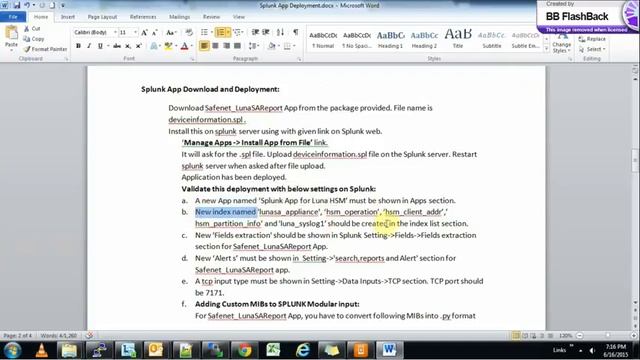Click the Sort A-Z icon
This screenshot has height=360, width=640.
point(280,32)
